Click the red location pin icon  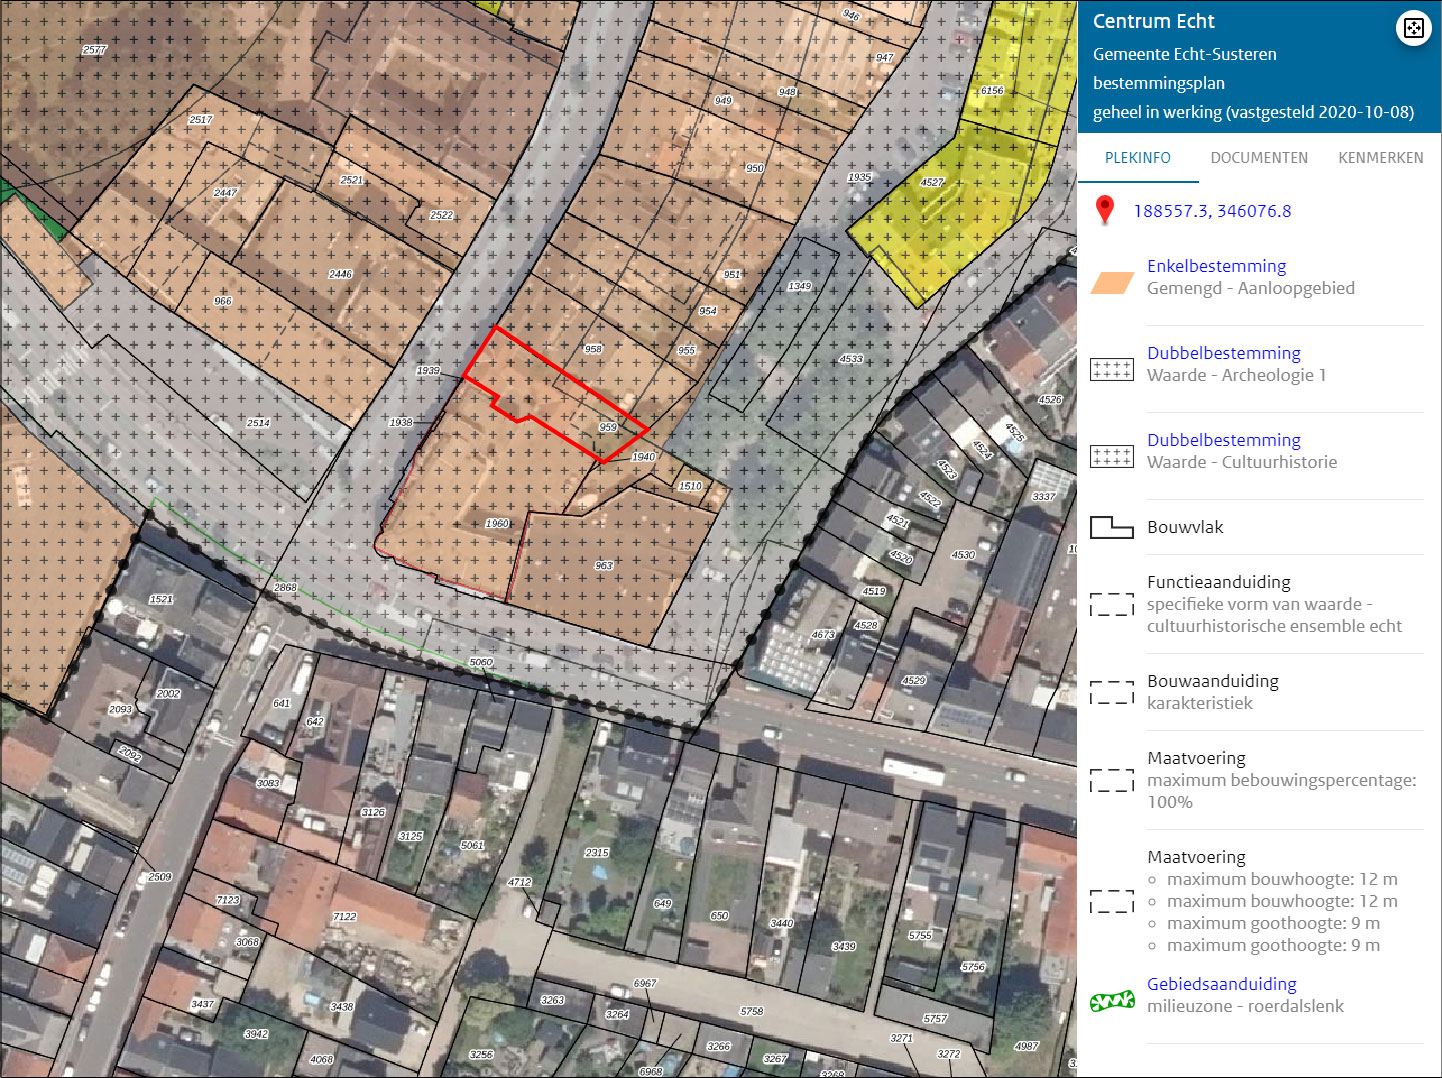1105,210
